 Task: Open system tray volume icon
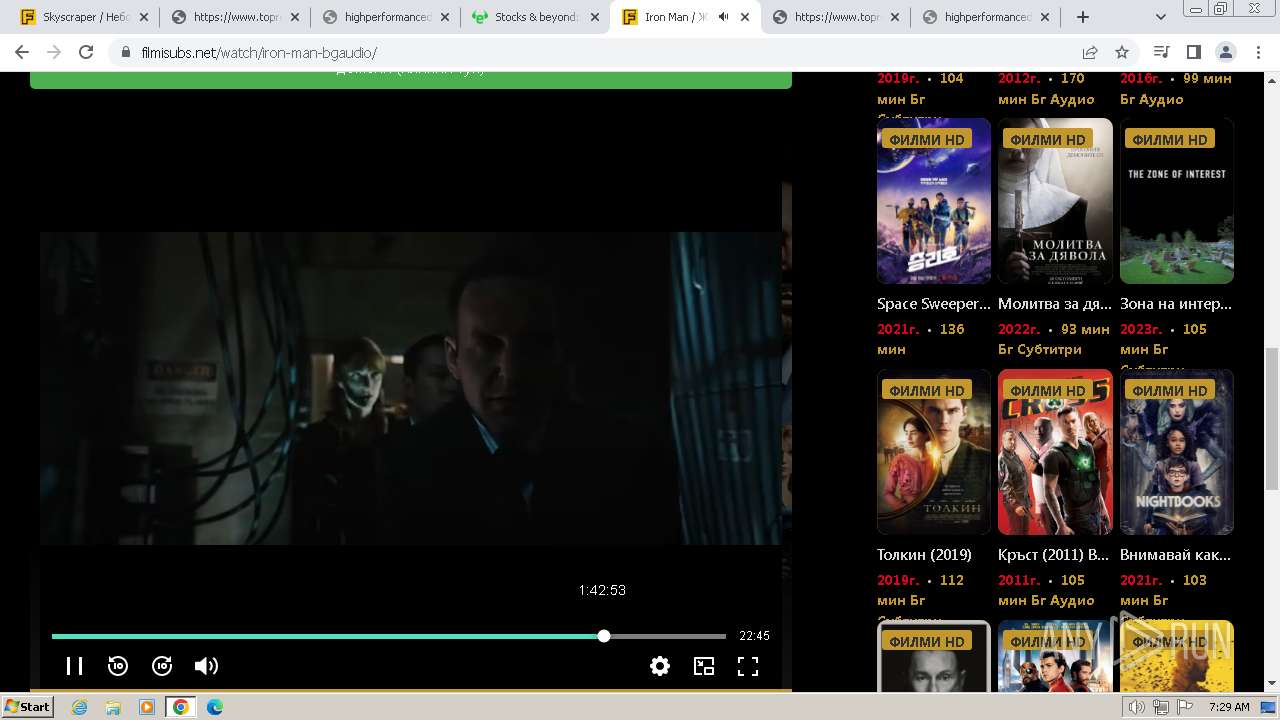(x=1137, y=707)
